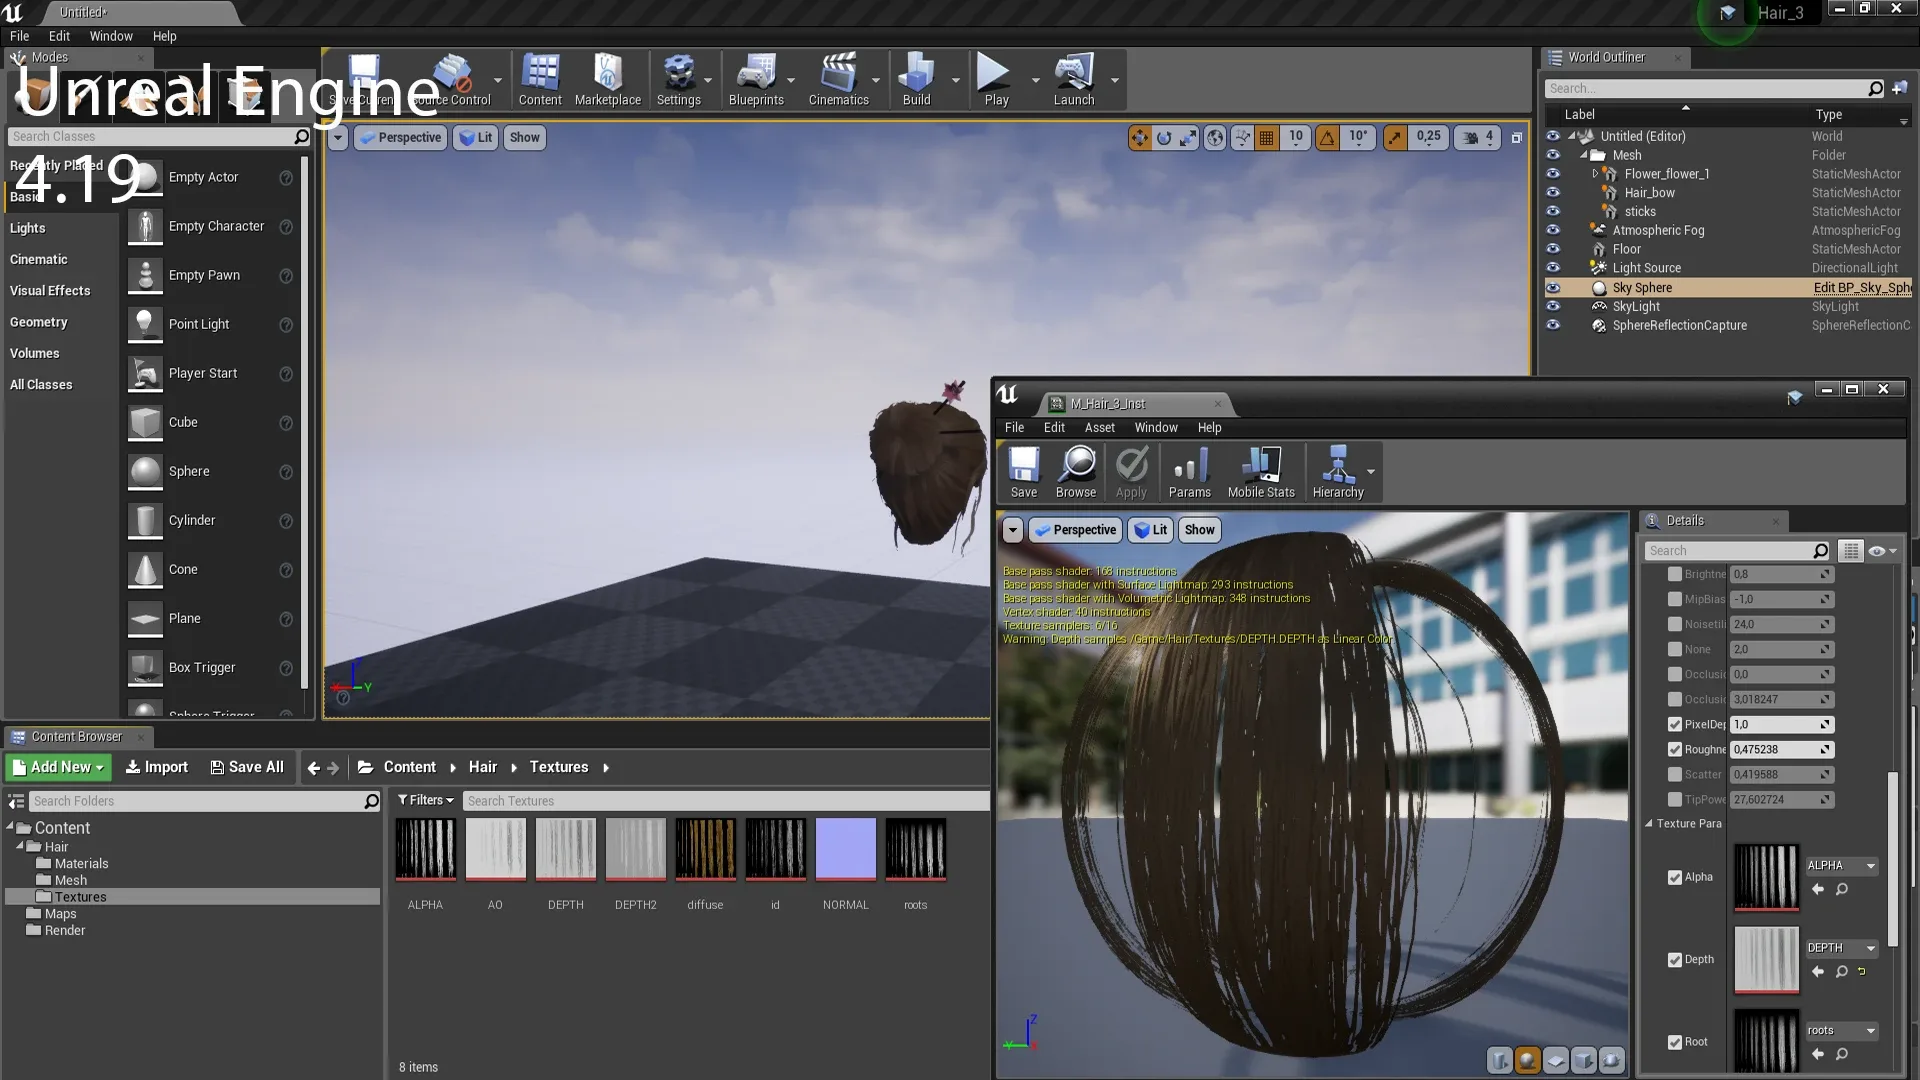The width and height of the screenshot is (1920, 1080).
Task: Open the Blueprints toolbar menu
Action: [758, 80]
